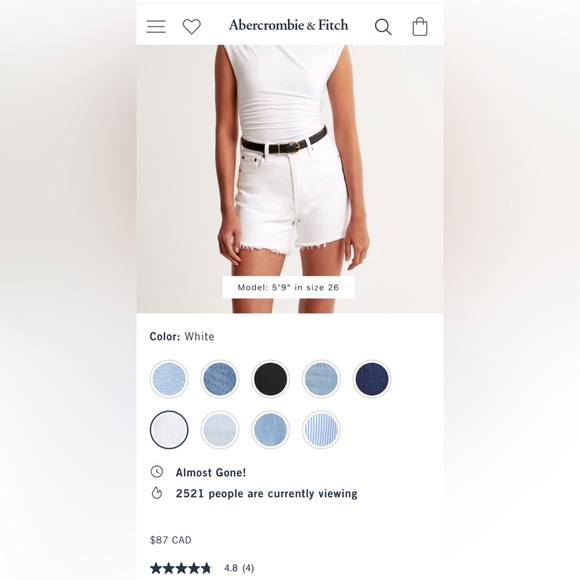Choose the blue striped pattern swatch
This screenshot has width=580, height=580.
pos(321,430)
